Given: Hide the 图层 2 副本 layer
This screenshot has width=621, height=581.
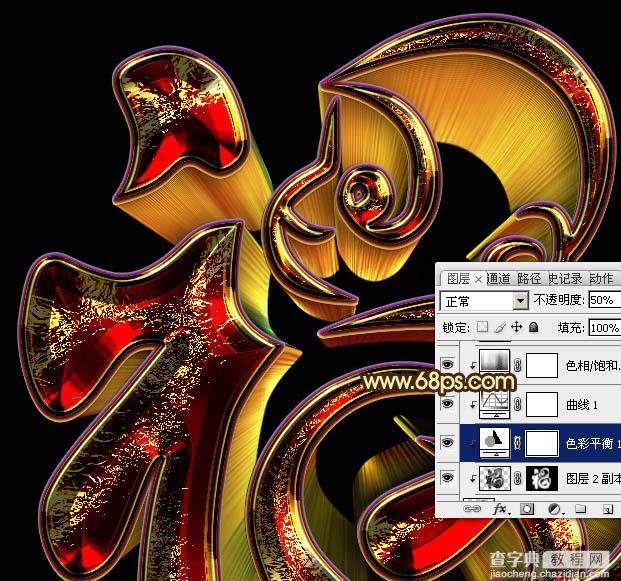Looking at the screenshot, I should [x=448, y=478].
